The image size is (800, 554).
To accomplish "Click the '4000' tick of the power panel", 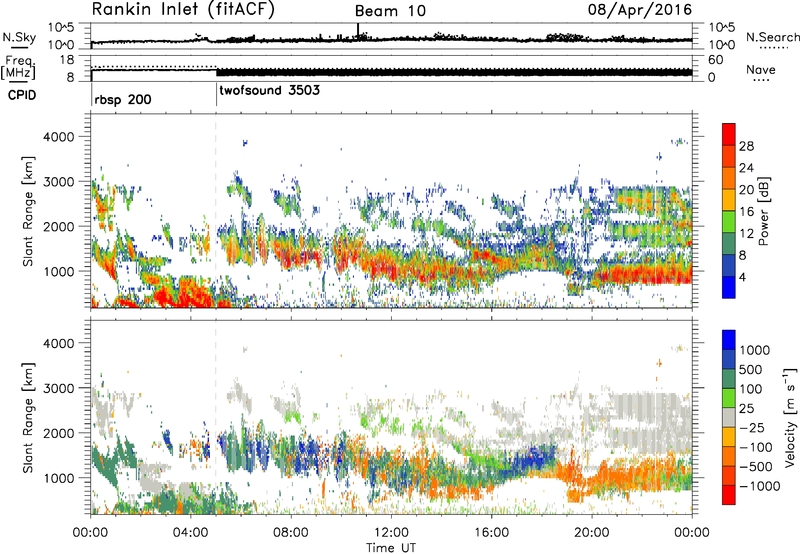I will tap(58, 137).
